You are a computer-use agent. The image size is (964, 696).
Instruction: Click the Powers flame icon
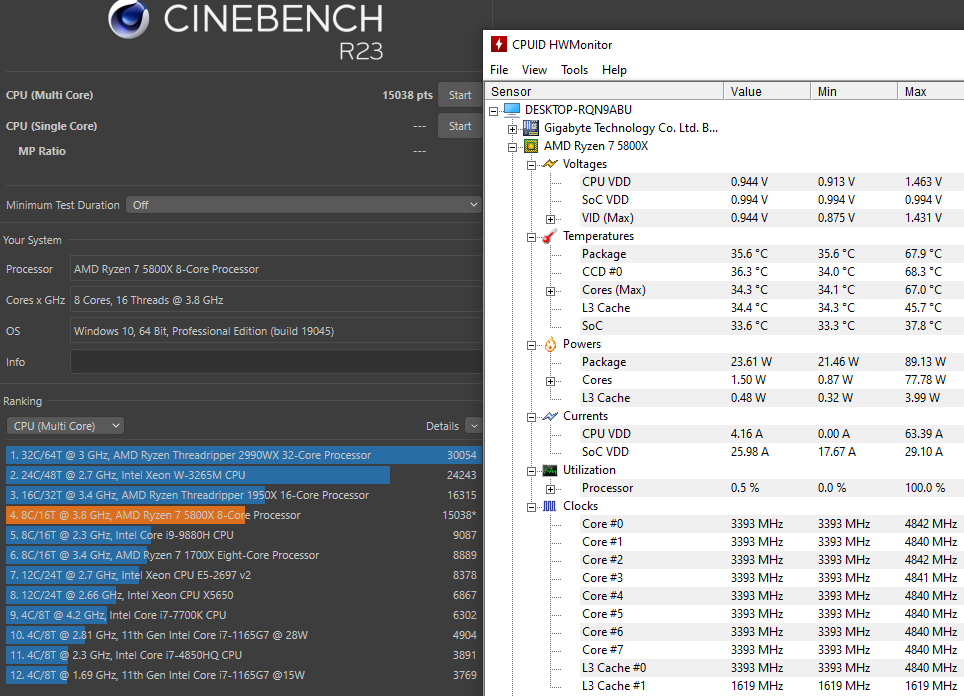coord(550,344)
